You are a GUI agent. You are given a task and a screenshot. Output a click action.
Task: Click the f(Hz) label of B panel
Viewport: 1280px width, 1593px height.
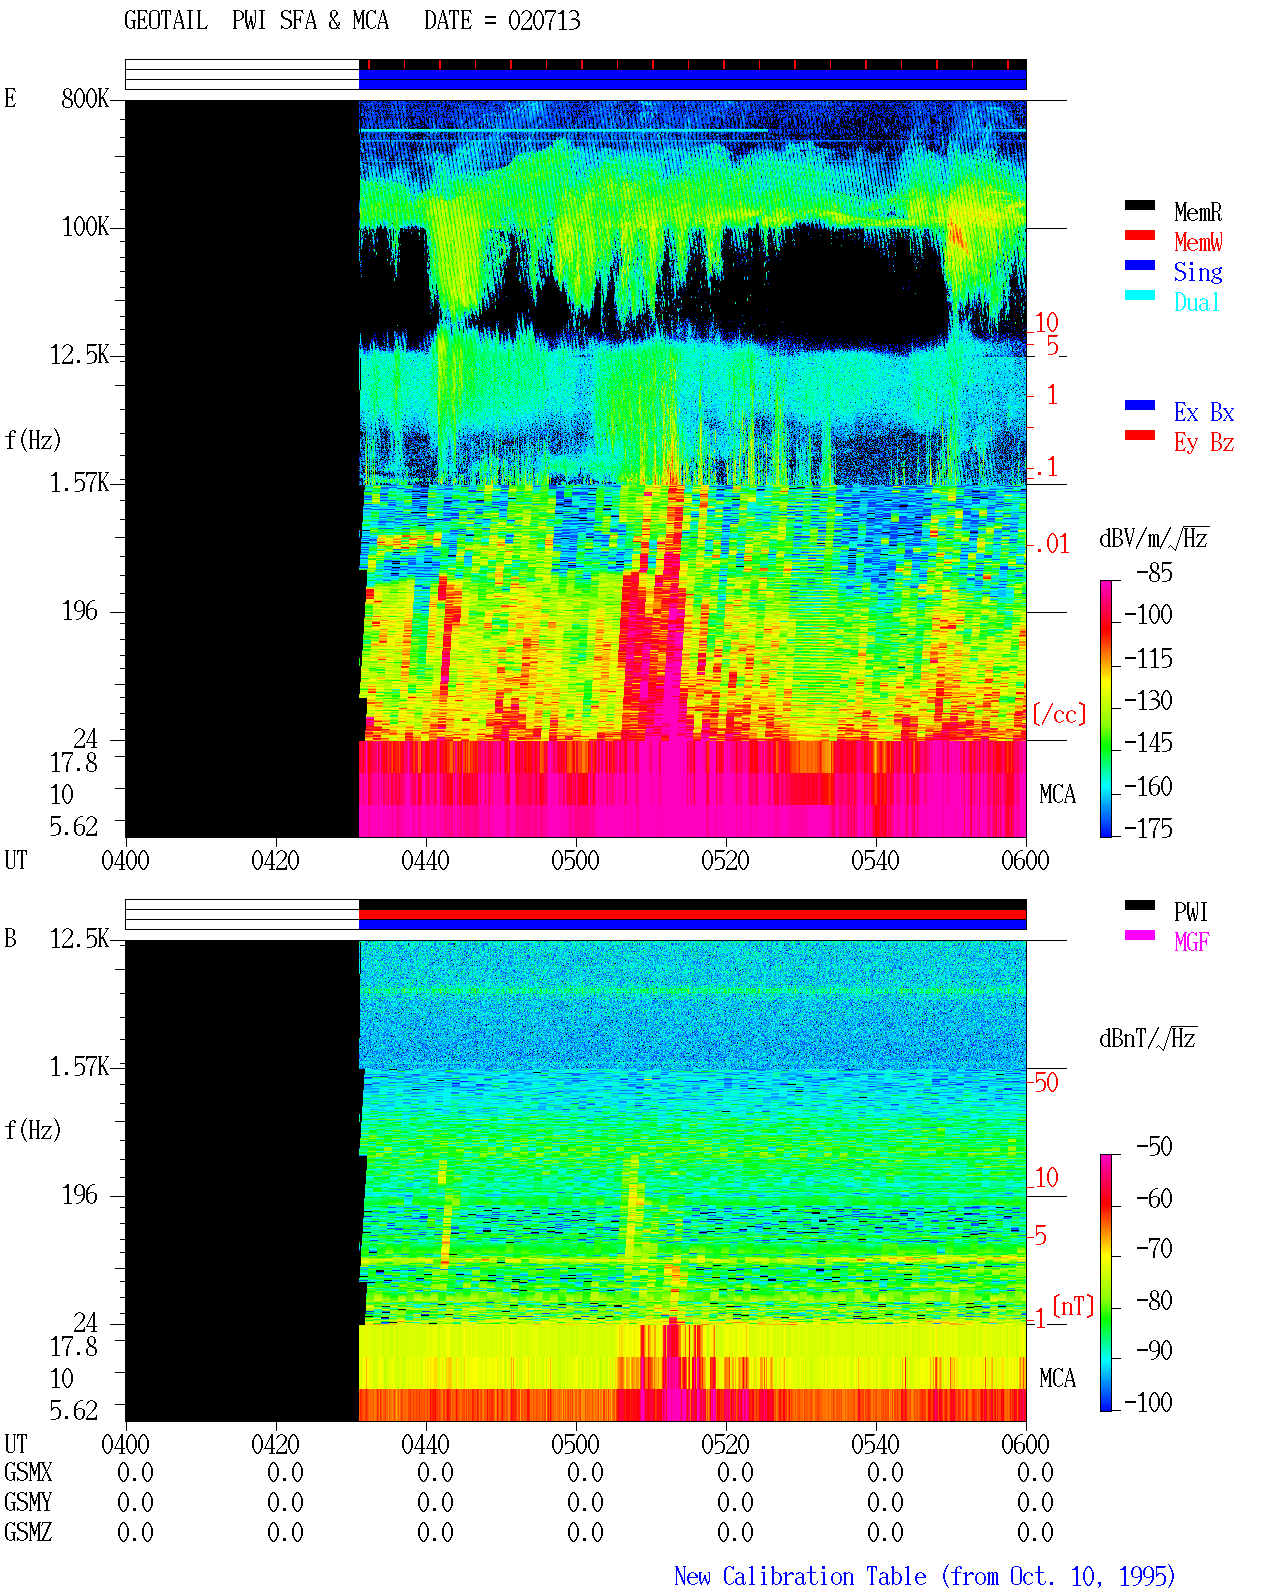[33, 1130]
